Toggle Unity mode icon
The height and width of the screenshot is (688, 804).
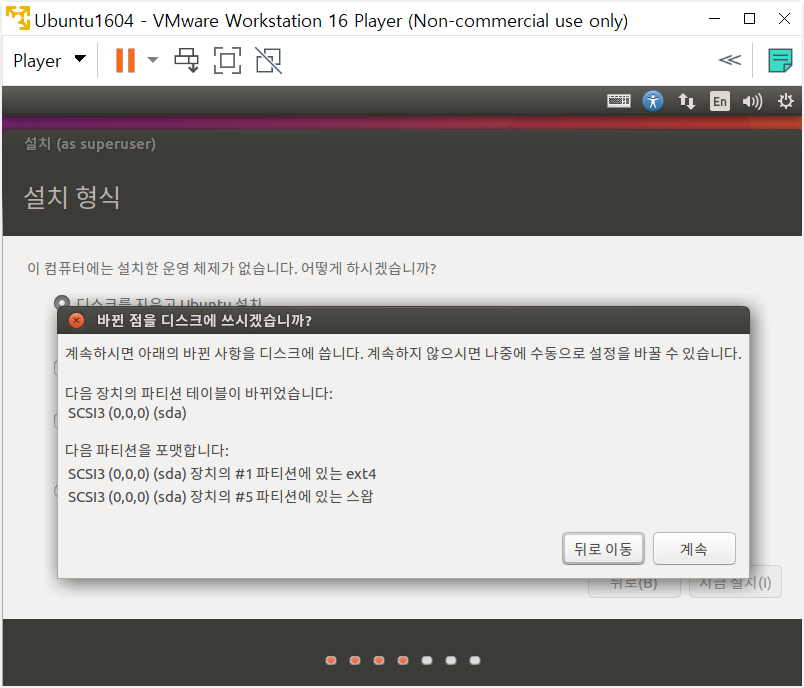pos(269,60)
